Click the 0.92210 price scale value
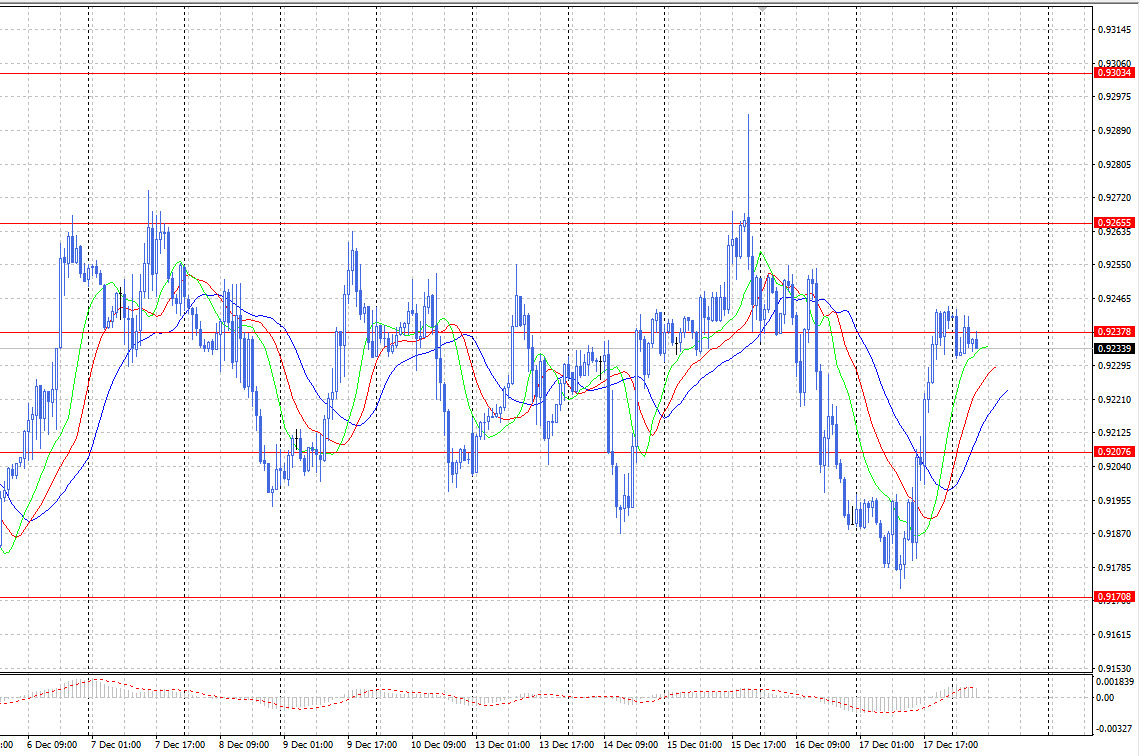The height and width of the screenshot is (756, 1140). [1114, 400]
